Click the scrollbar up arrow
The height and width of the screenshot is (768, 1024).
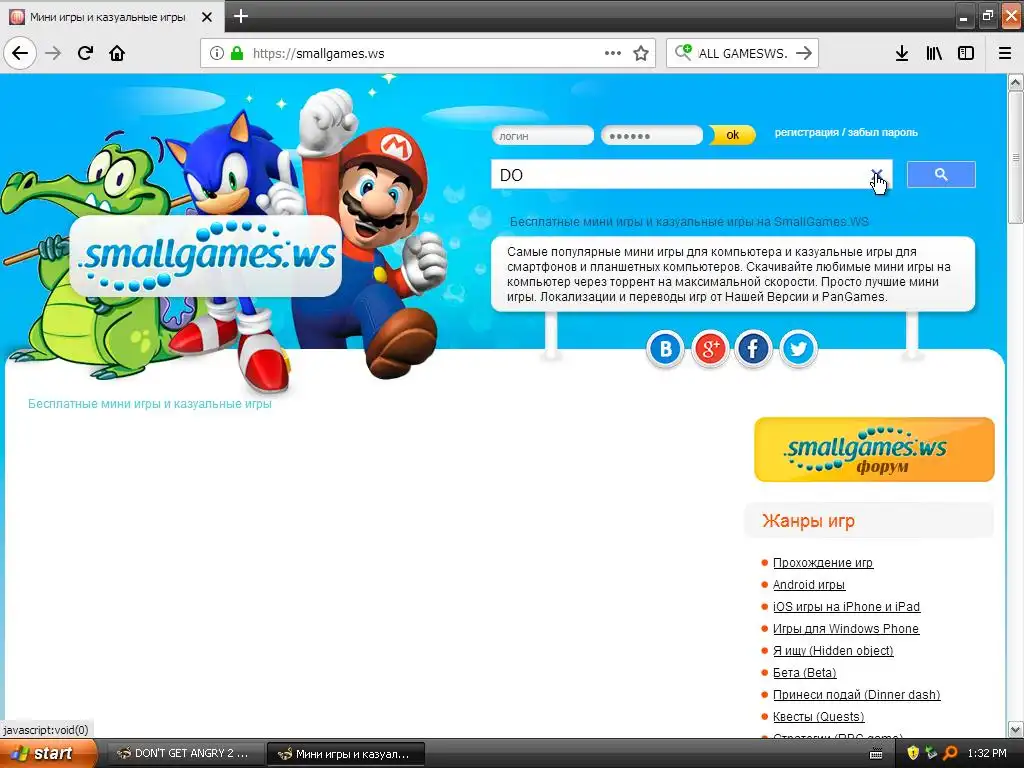point(1016,82)
